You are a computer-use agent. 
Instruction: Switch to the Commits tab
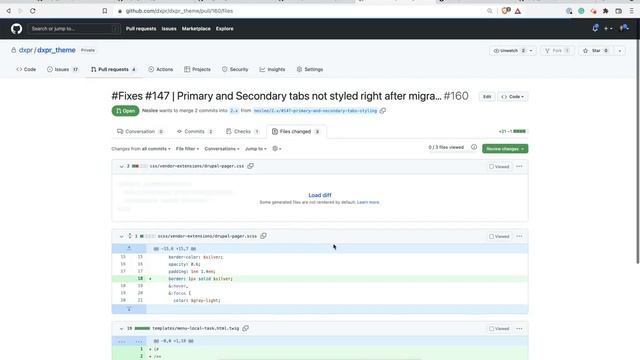tap(195, 131)
